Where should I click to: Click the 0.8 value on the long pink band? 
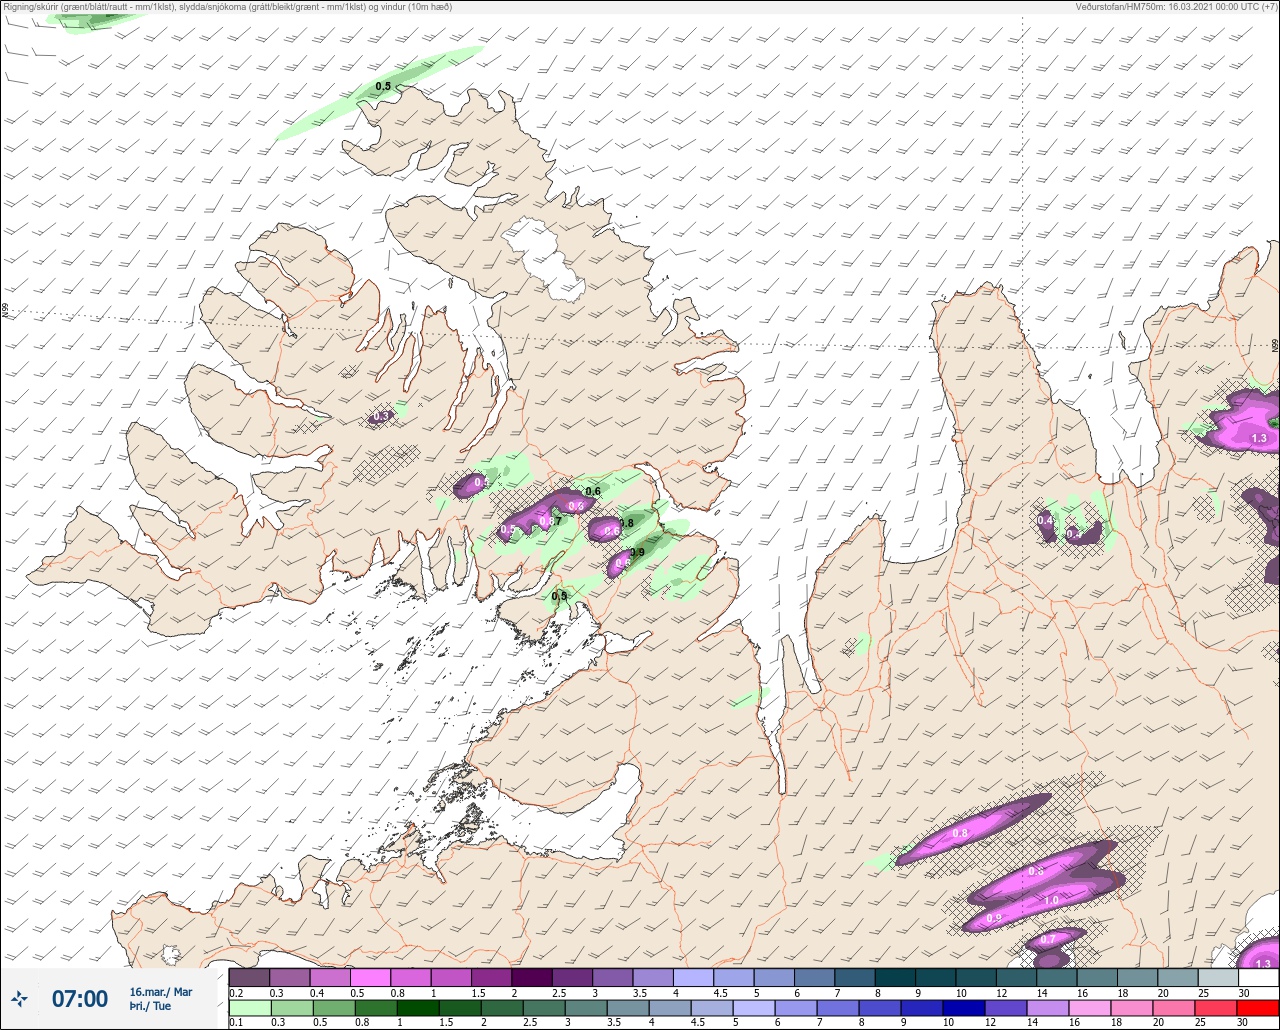[960, 833]
